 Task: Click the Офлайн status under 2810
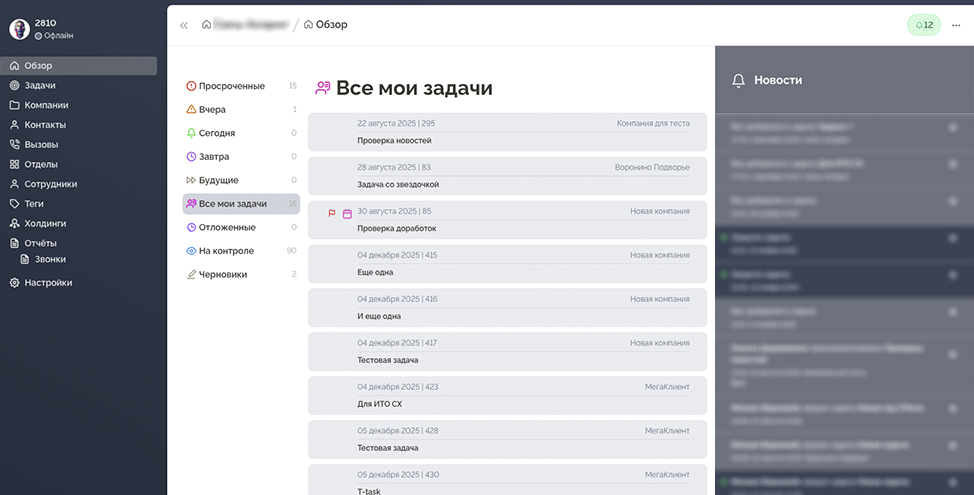point(54,36)
